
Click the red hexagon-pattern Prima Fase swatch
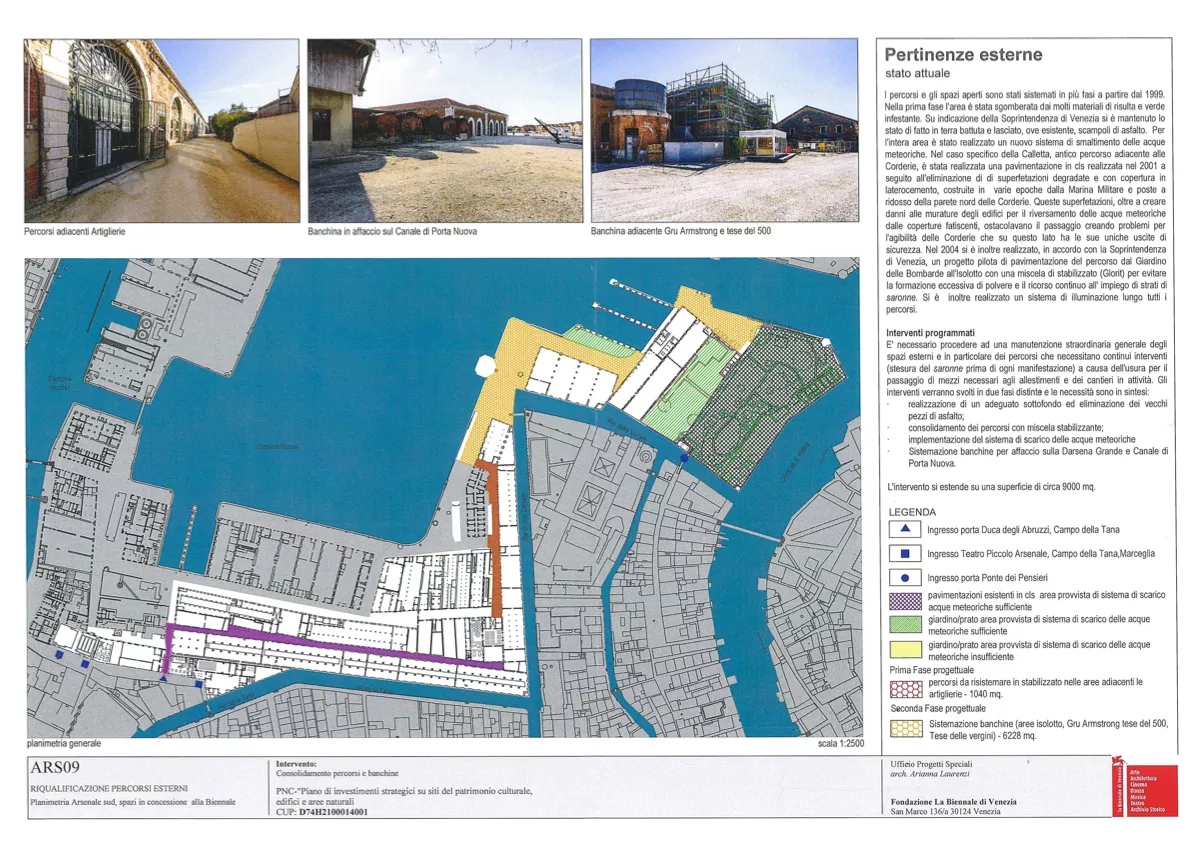(905, 689)
